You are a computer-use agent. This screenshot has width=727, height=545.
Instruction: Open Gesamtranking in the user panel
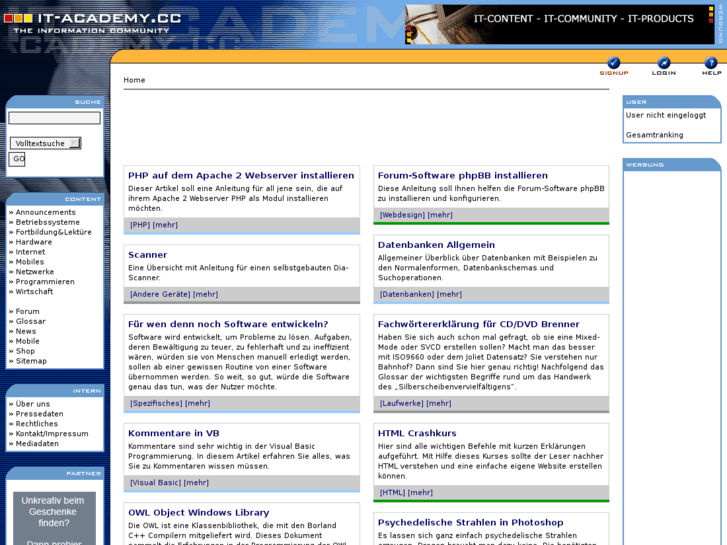click(654, 135)
